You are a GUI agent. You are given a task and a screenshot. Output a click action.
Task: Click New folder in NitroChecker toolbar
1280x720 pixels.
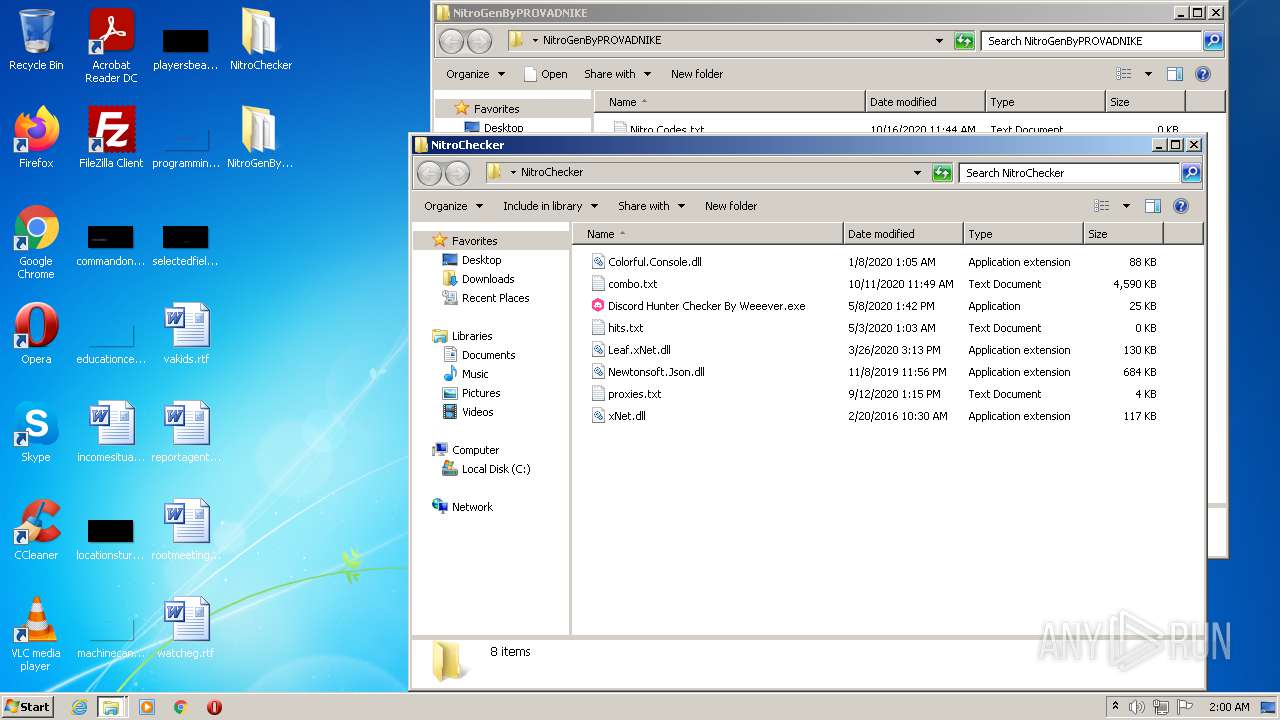pyautogui.click(x=731, y=206)
